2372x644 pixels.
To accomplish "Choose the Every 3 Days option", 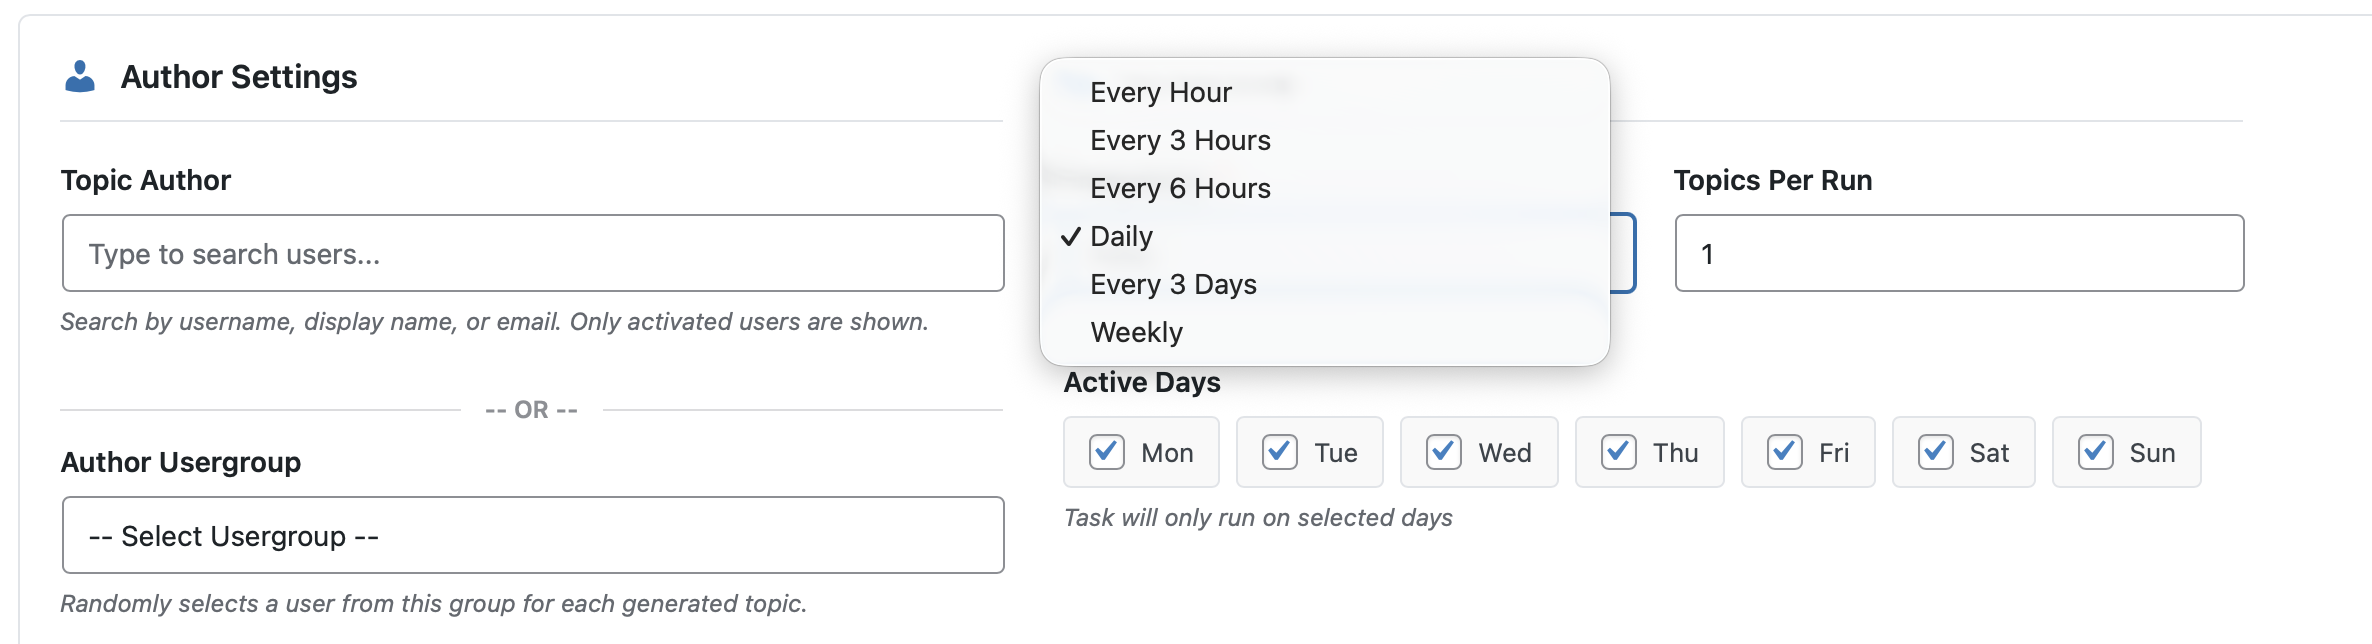I will tap(1173, 284).
